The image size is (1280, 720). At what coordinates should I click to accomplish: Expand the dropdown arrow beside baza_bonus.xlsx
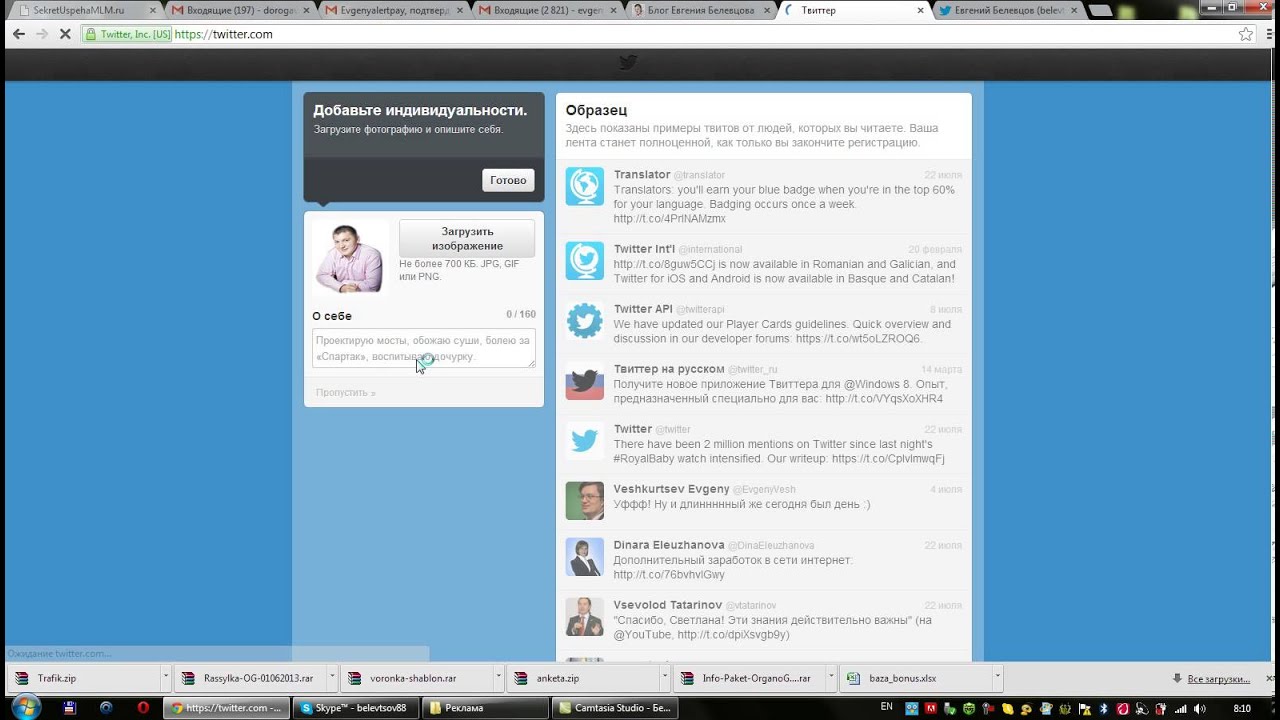tap(997, 677)
